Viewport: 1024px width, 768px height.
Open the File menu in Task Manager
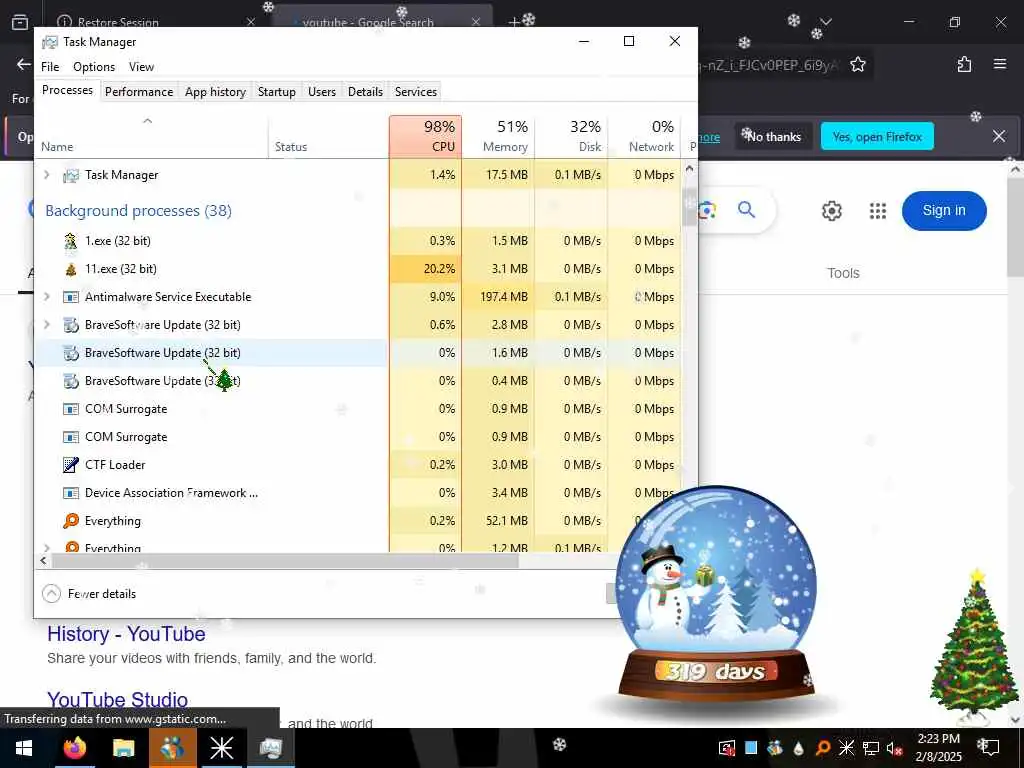(x=50, y=67)
